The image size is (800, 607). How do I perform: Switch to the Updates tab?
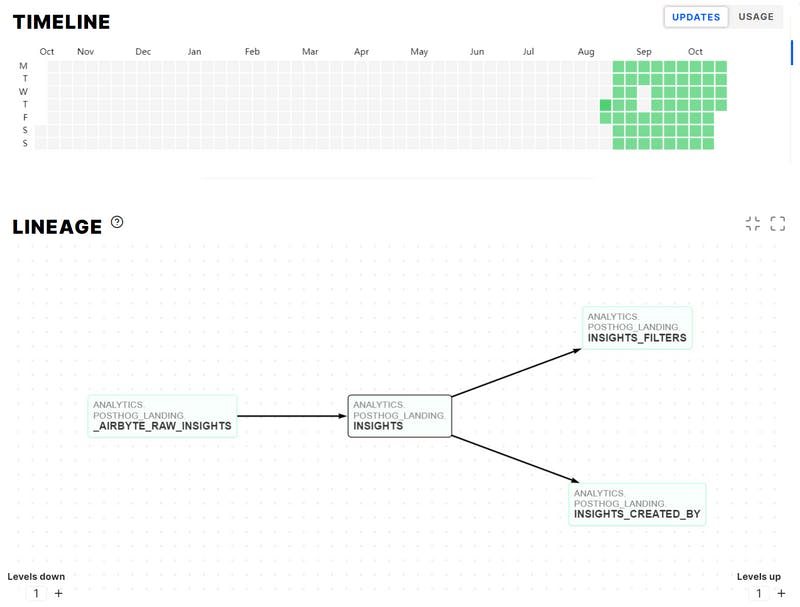tap(696, 17)
